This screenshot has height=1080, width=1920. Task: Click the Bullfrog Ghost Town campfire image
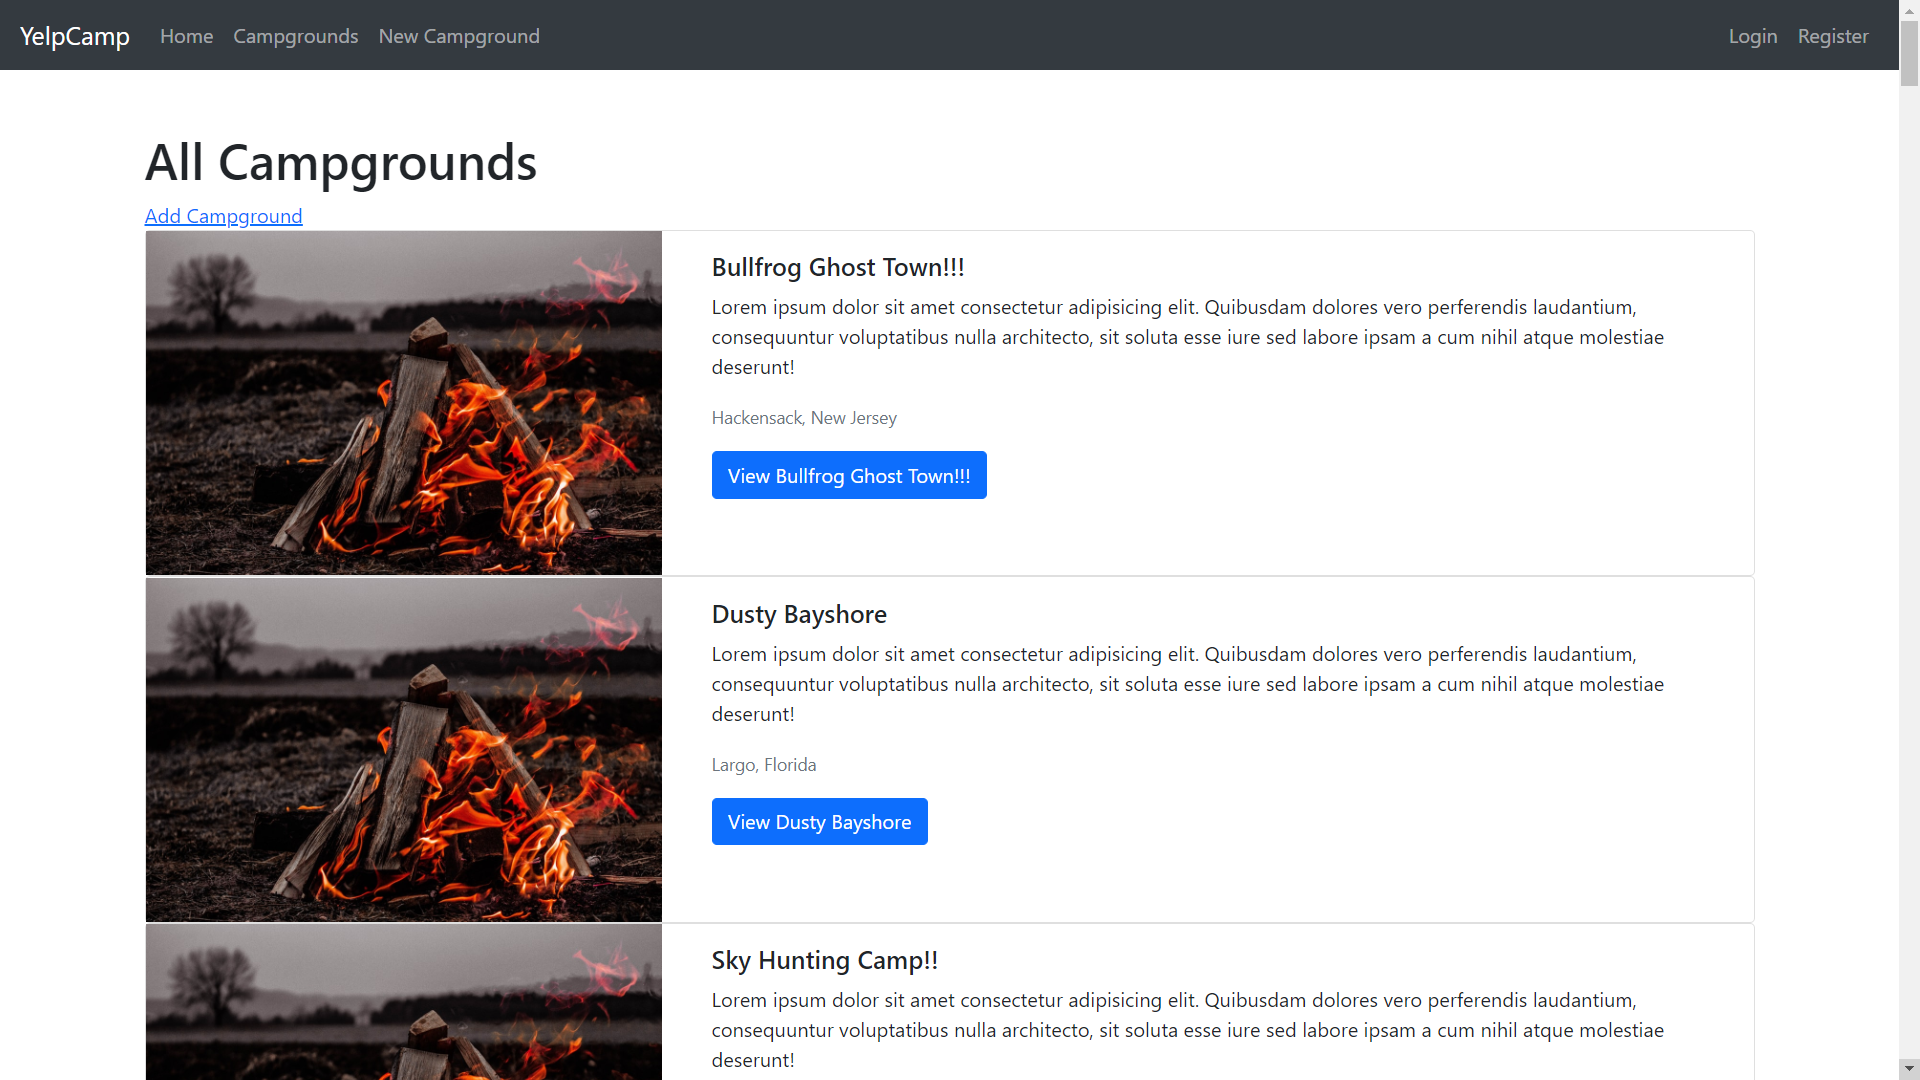click(x=403, y=402)
